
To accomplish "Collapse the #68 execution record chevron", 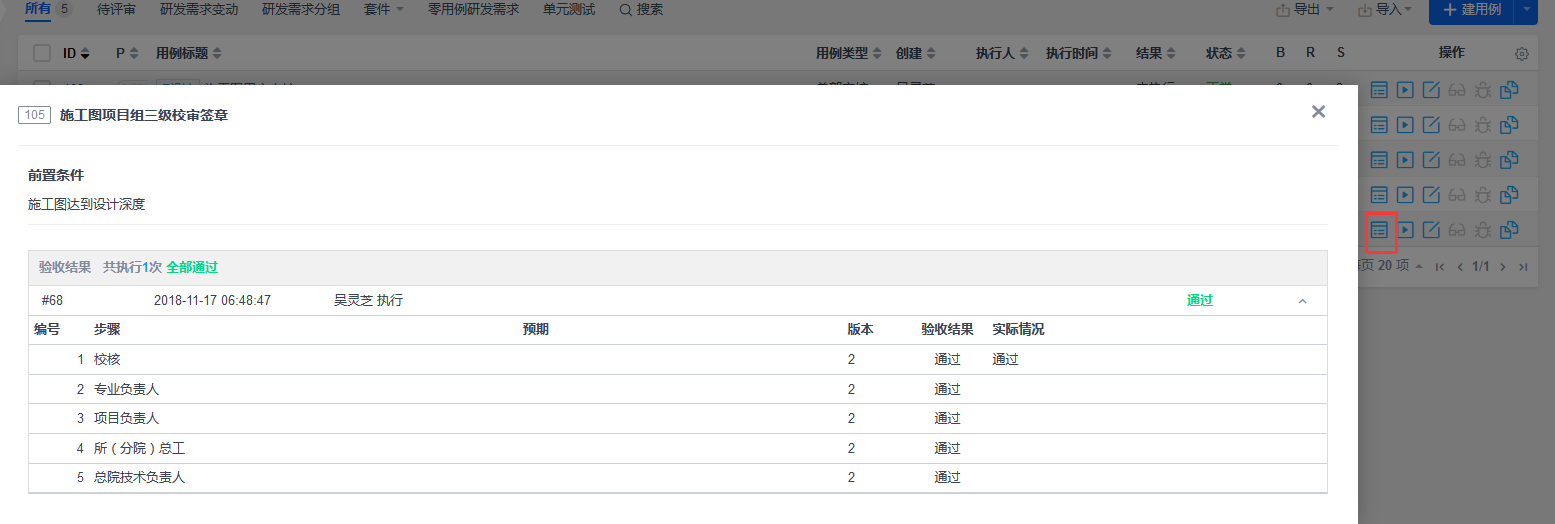I will [x=1302, y=301].
